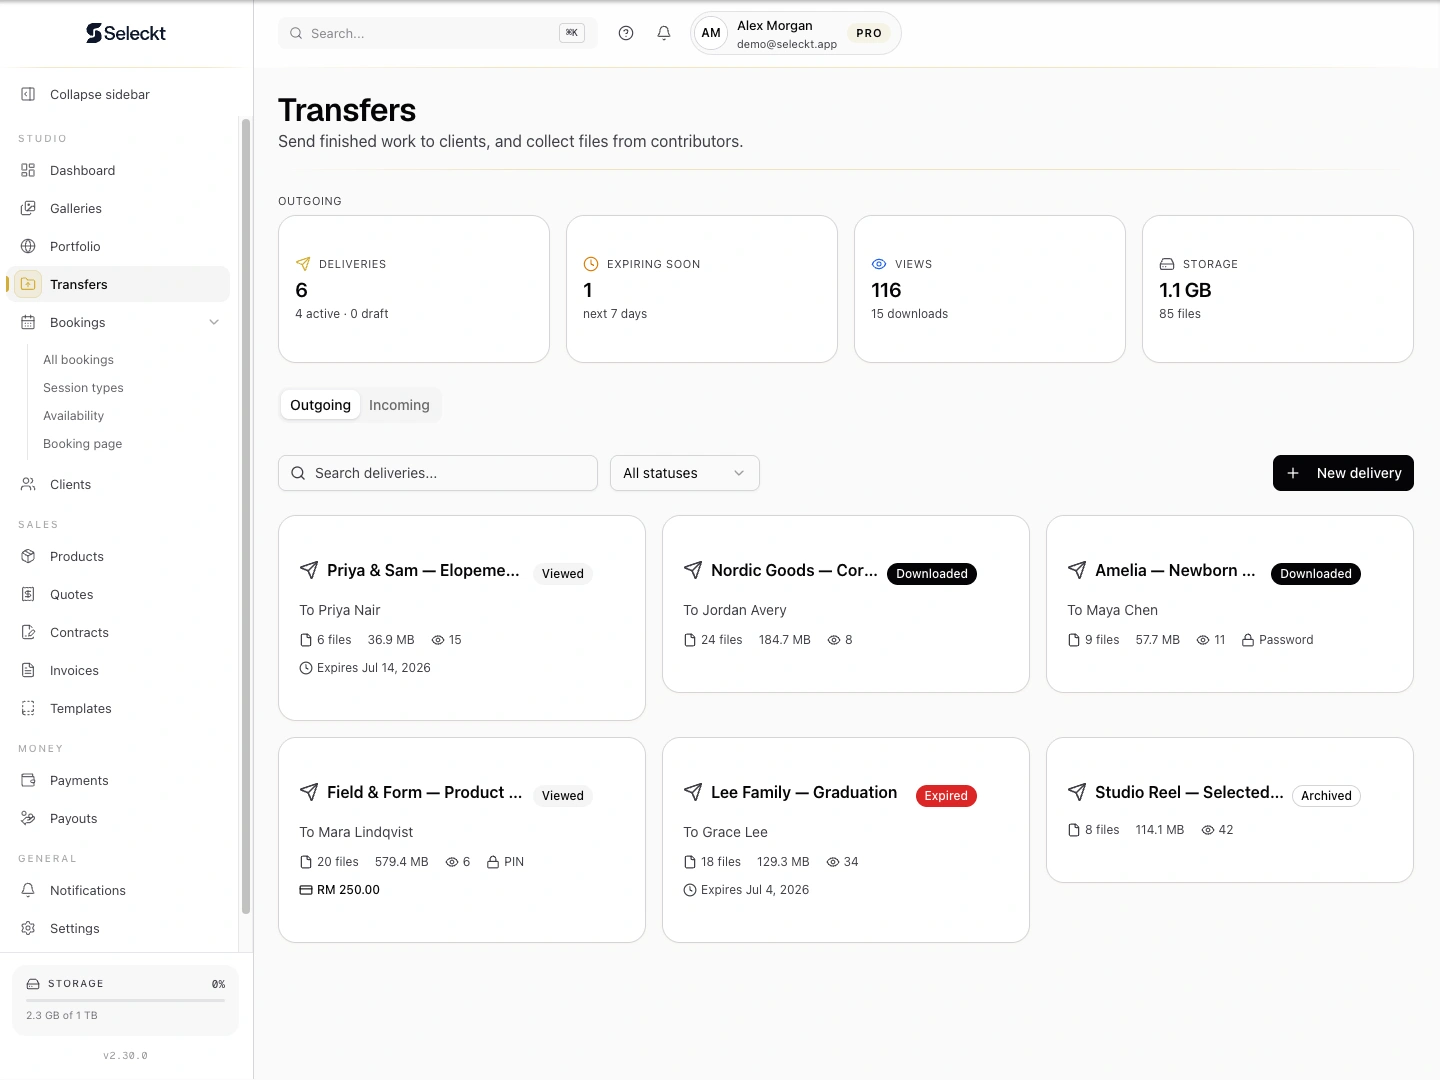Click the Search deliveries field
Screen dimensions: 1440x1080
438,473
